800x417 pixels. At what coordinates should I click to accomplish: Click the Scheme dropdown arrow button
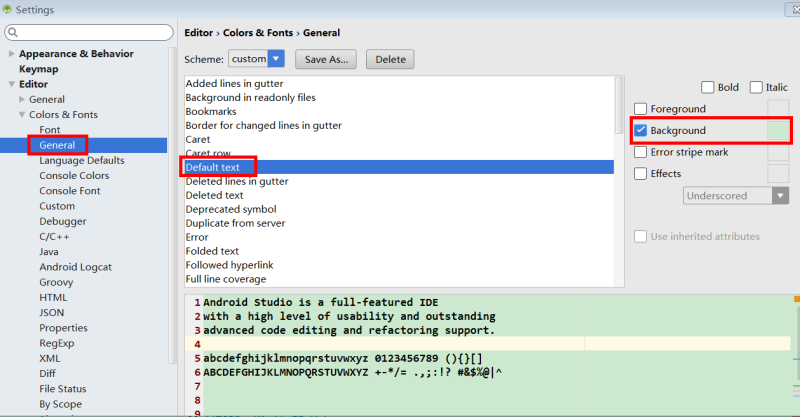[276, 59]
